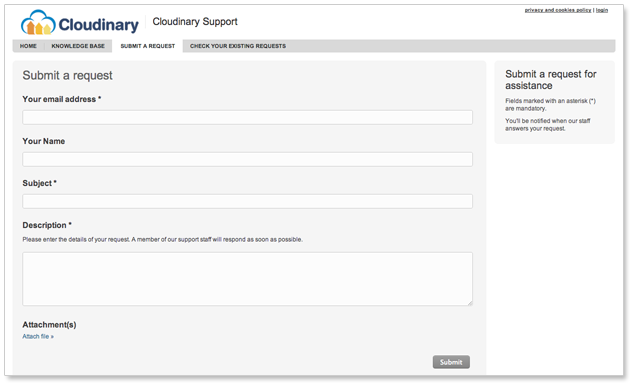Click the login link
Image resolution: width=634 pixels, height=385 pixels.
pos(602,10)
